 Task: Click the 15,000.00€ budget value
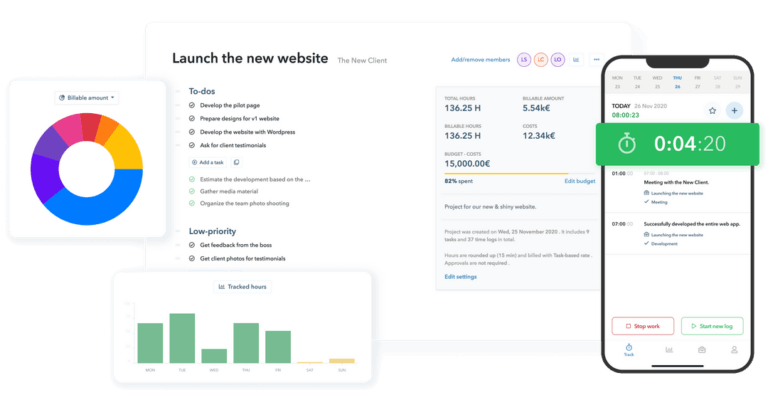(x=467, y=164)
